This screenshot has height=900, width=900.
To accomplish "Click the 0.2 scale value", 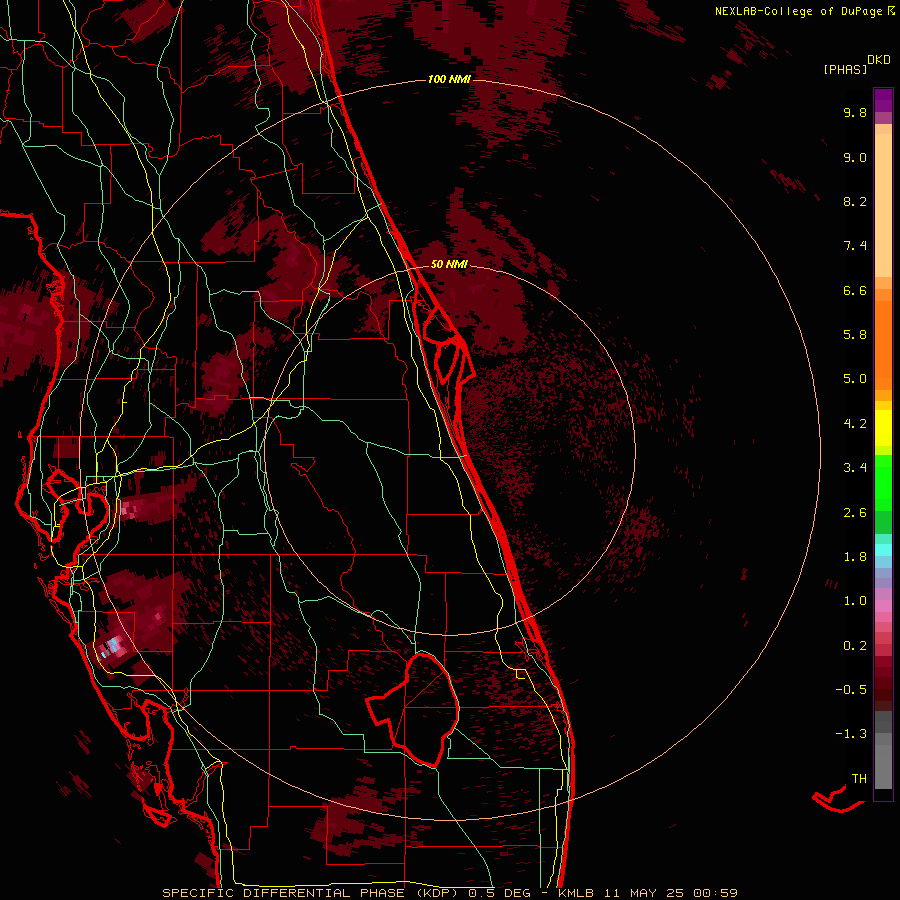I will [855, 646].
